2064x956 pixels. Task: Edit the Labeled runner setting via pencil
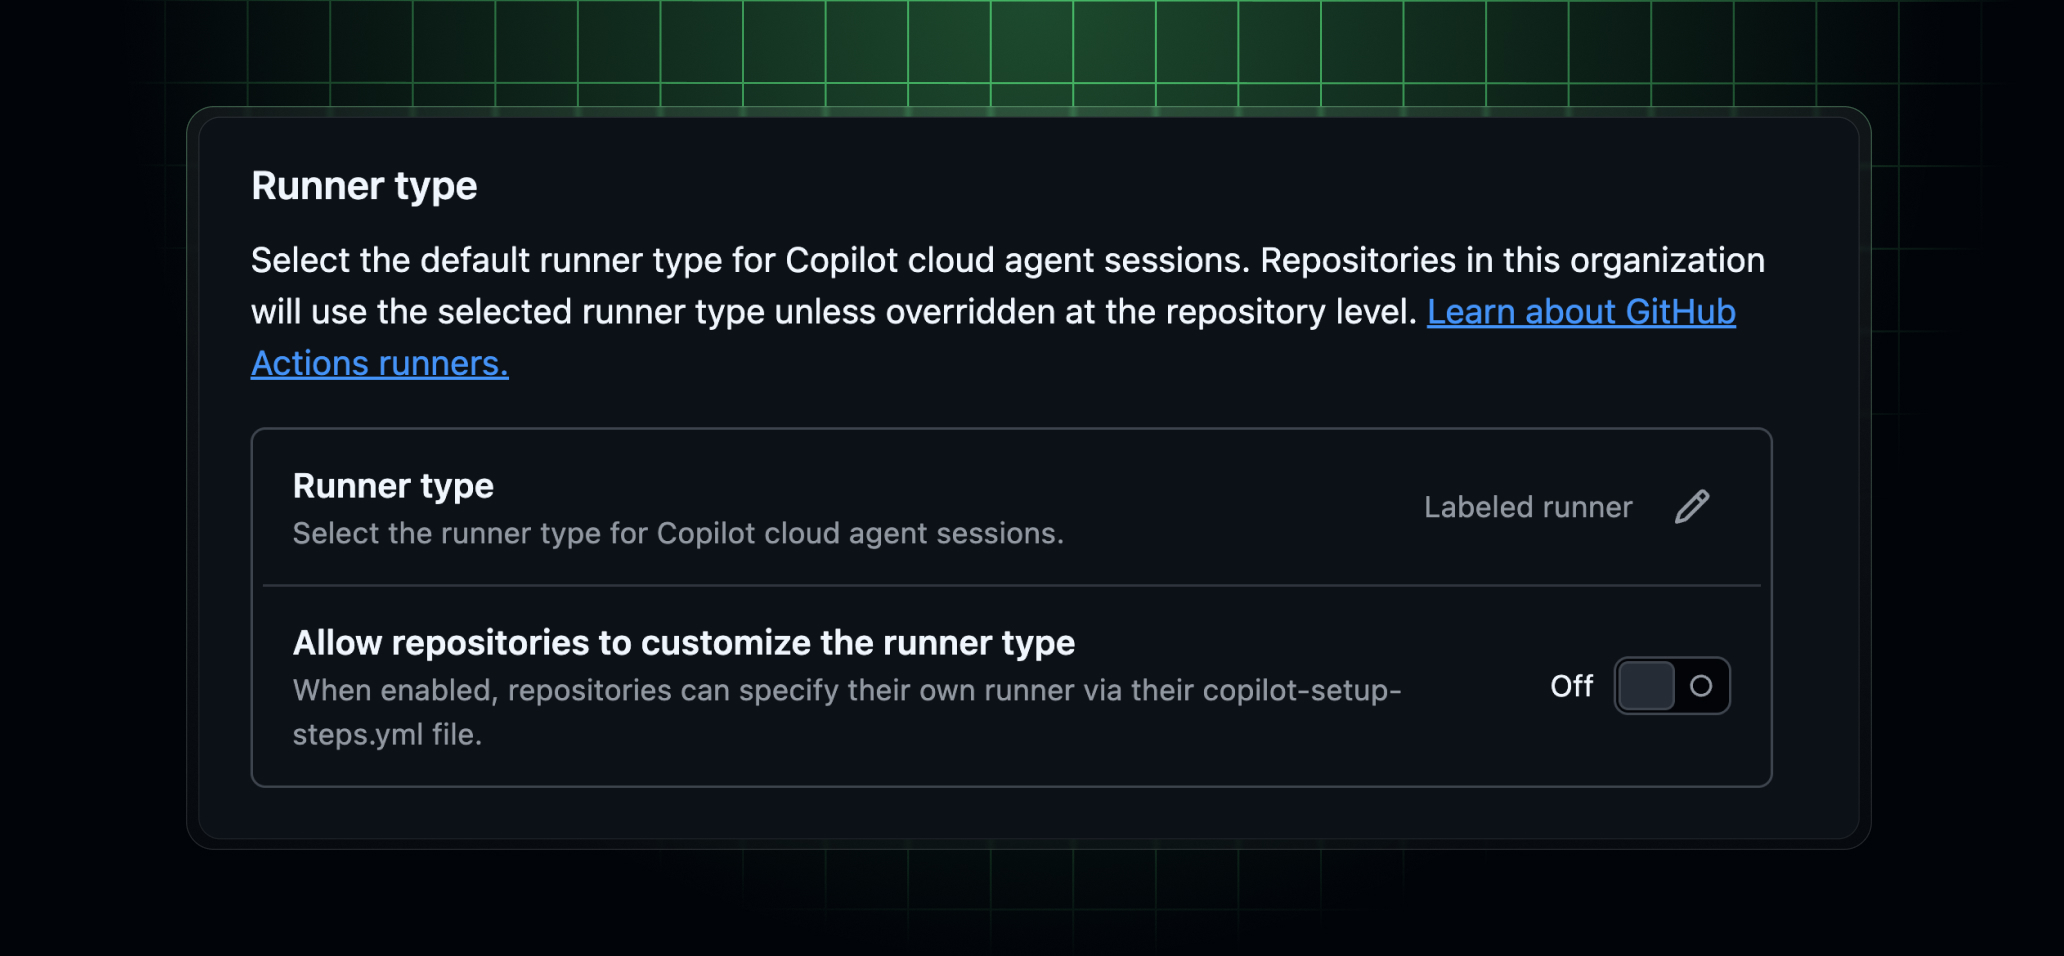click(x=1692, y=507)
